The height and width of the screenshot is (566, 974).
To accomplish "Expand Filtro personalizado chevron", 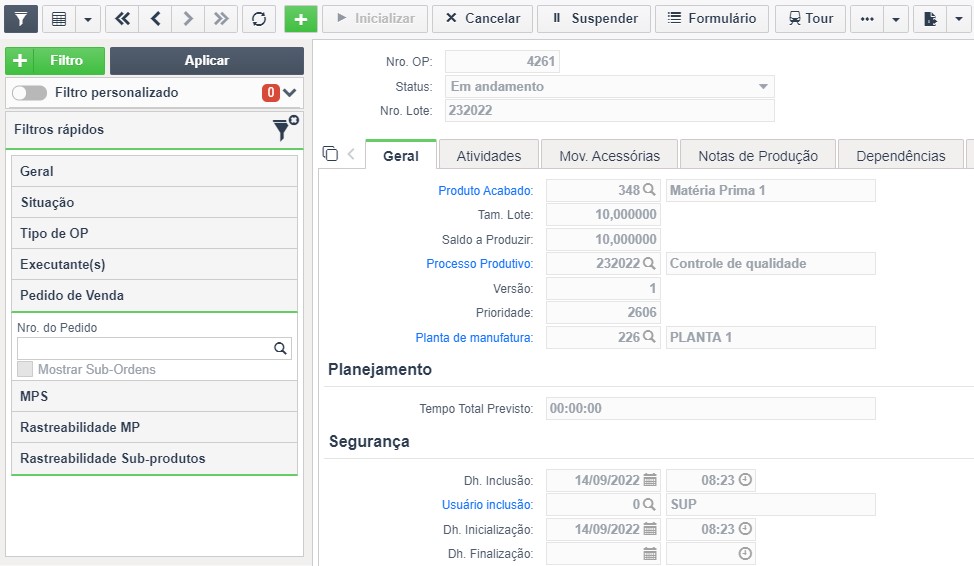I will click(x=289, y=93).
